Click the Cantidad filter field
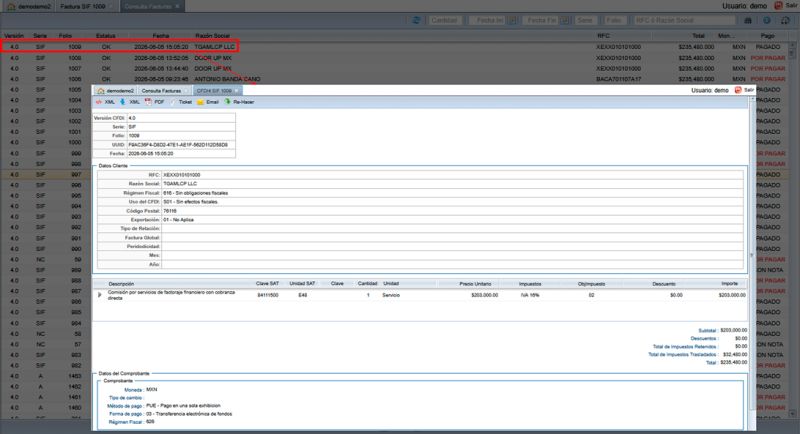The image size is (800, 434). [x=444, y=20]
